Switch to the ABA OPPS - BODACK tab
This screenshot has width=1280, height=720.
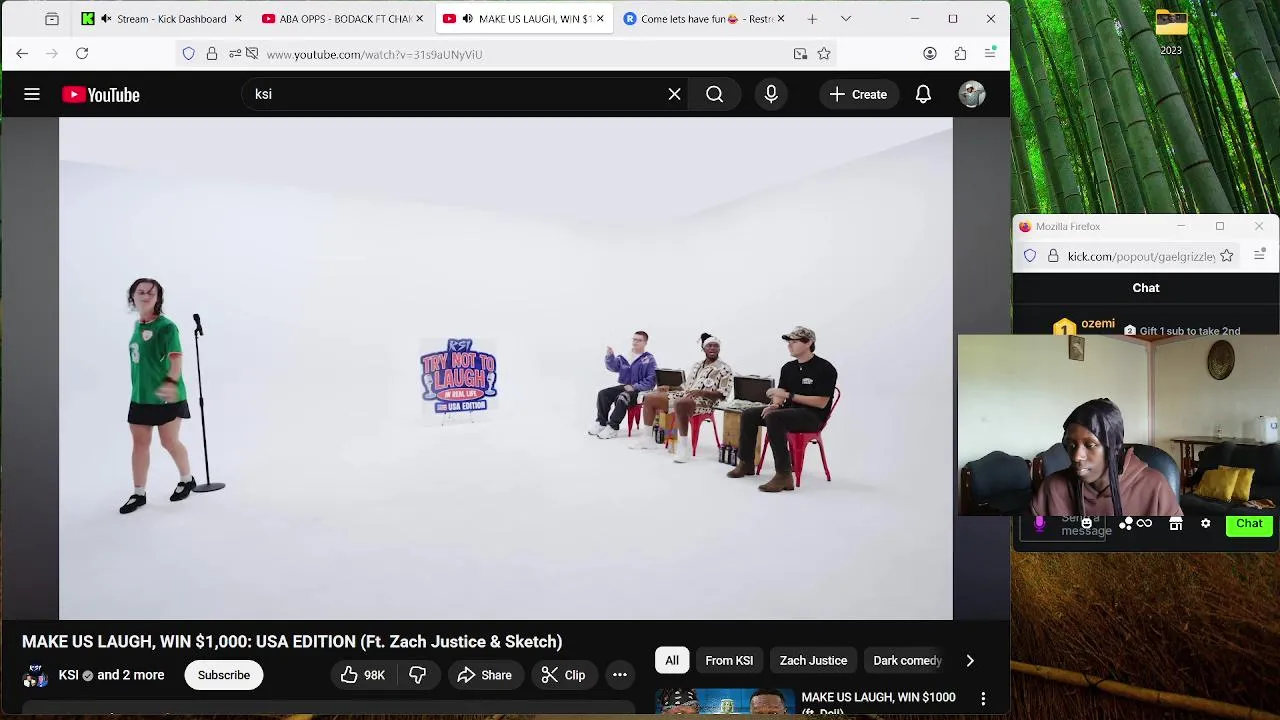(342, 18)
